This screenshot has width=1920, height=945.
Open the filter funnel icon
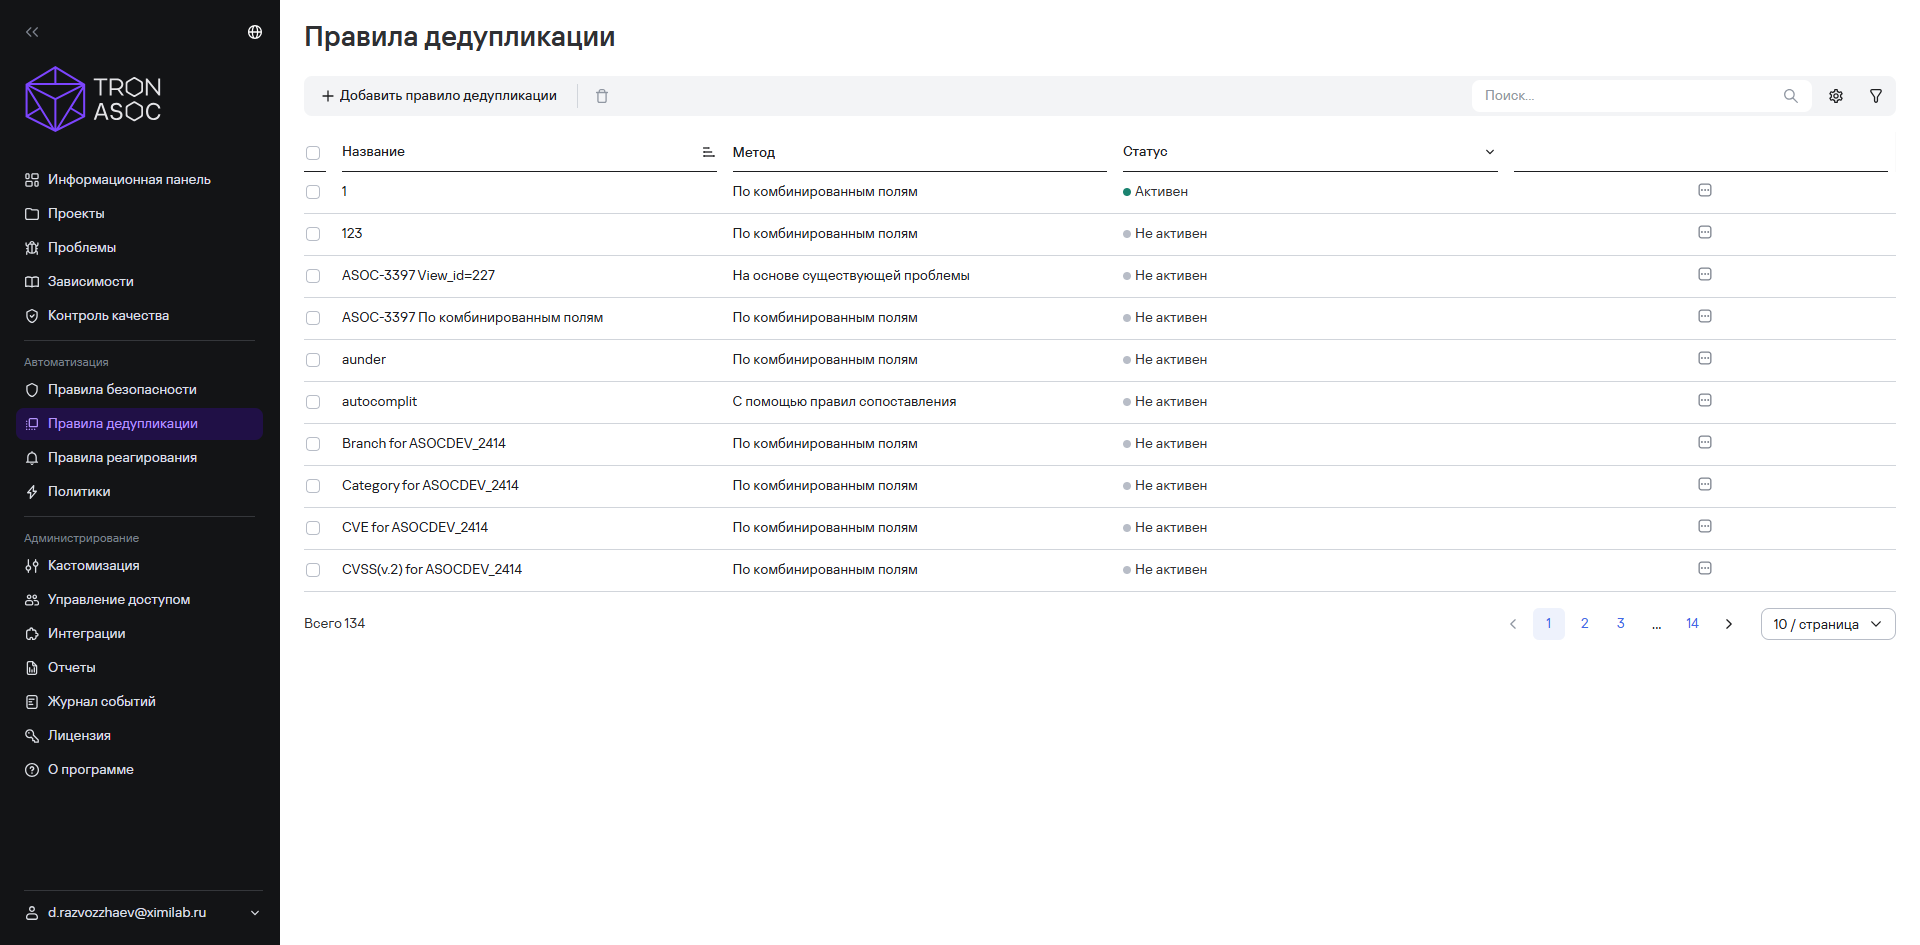(x=1876, y=96)
